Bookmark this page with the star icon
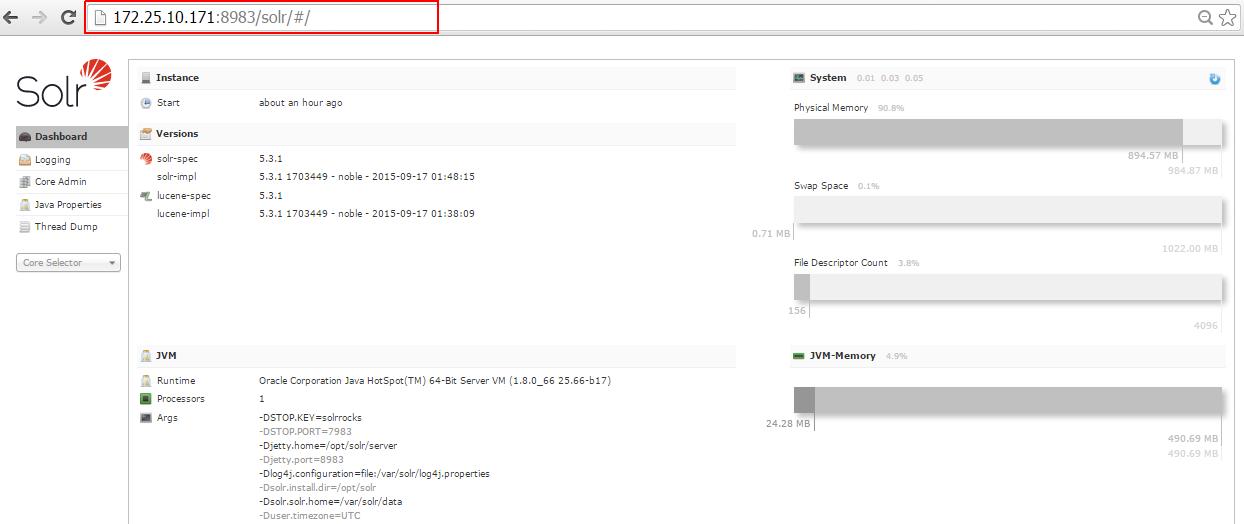The height and width of the screenshot is (524, 1244). point(1227,17)
